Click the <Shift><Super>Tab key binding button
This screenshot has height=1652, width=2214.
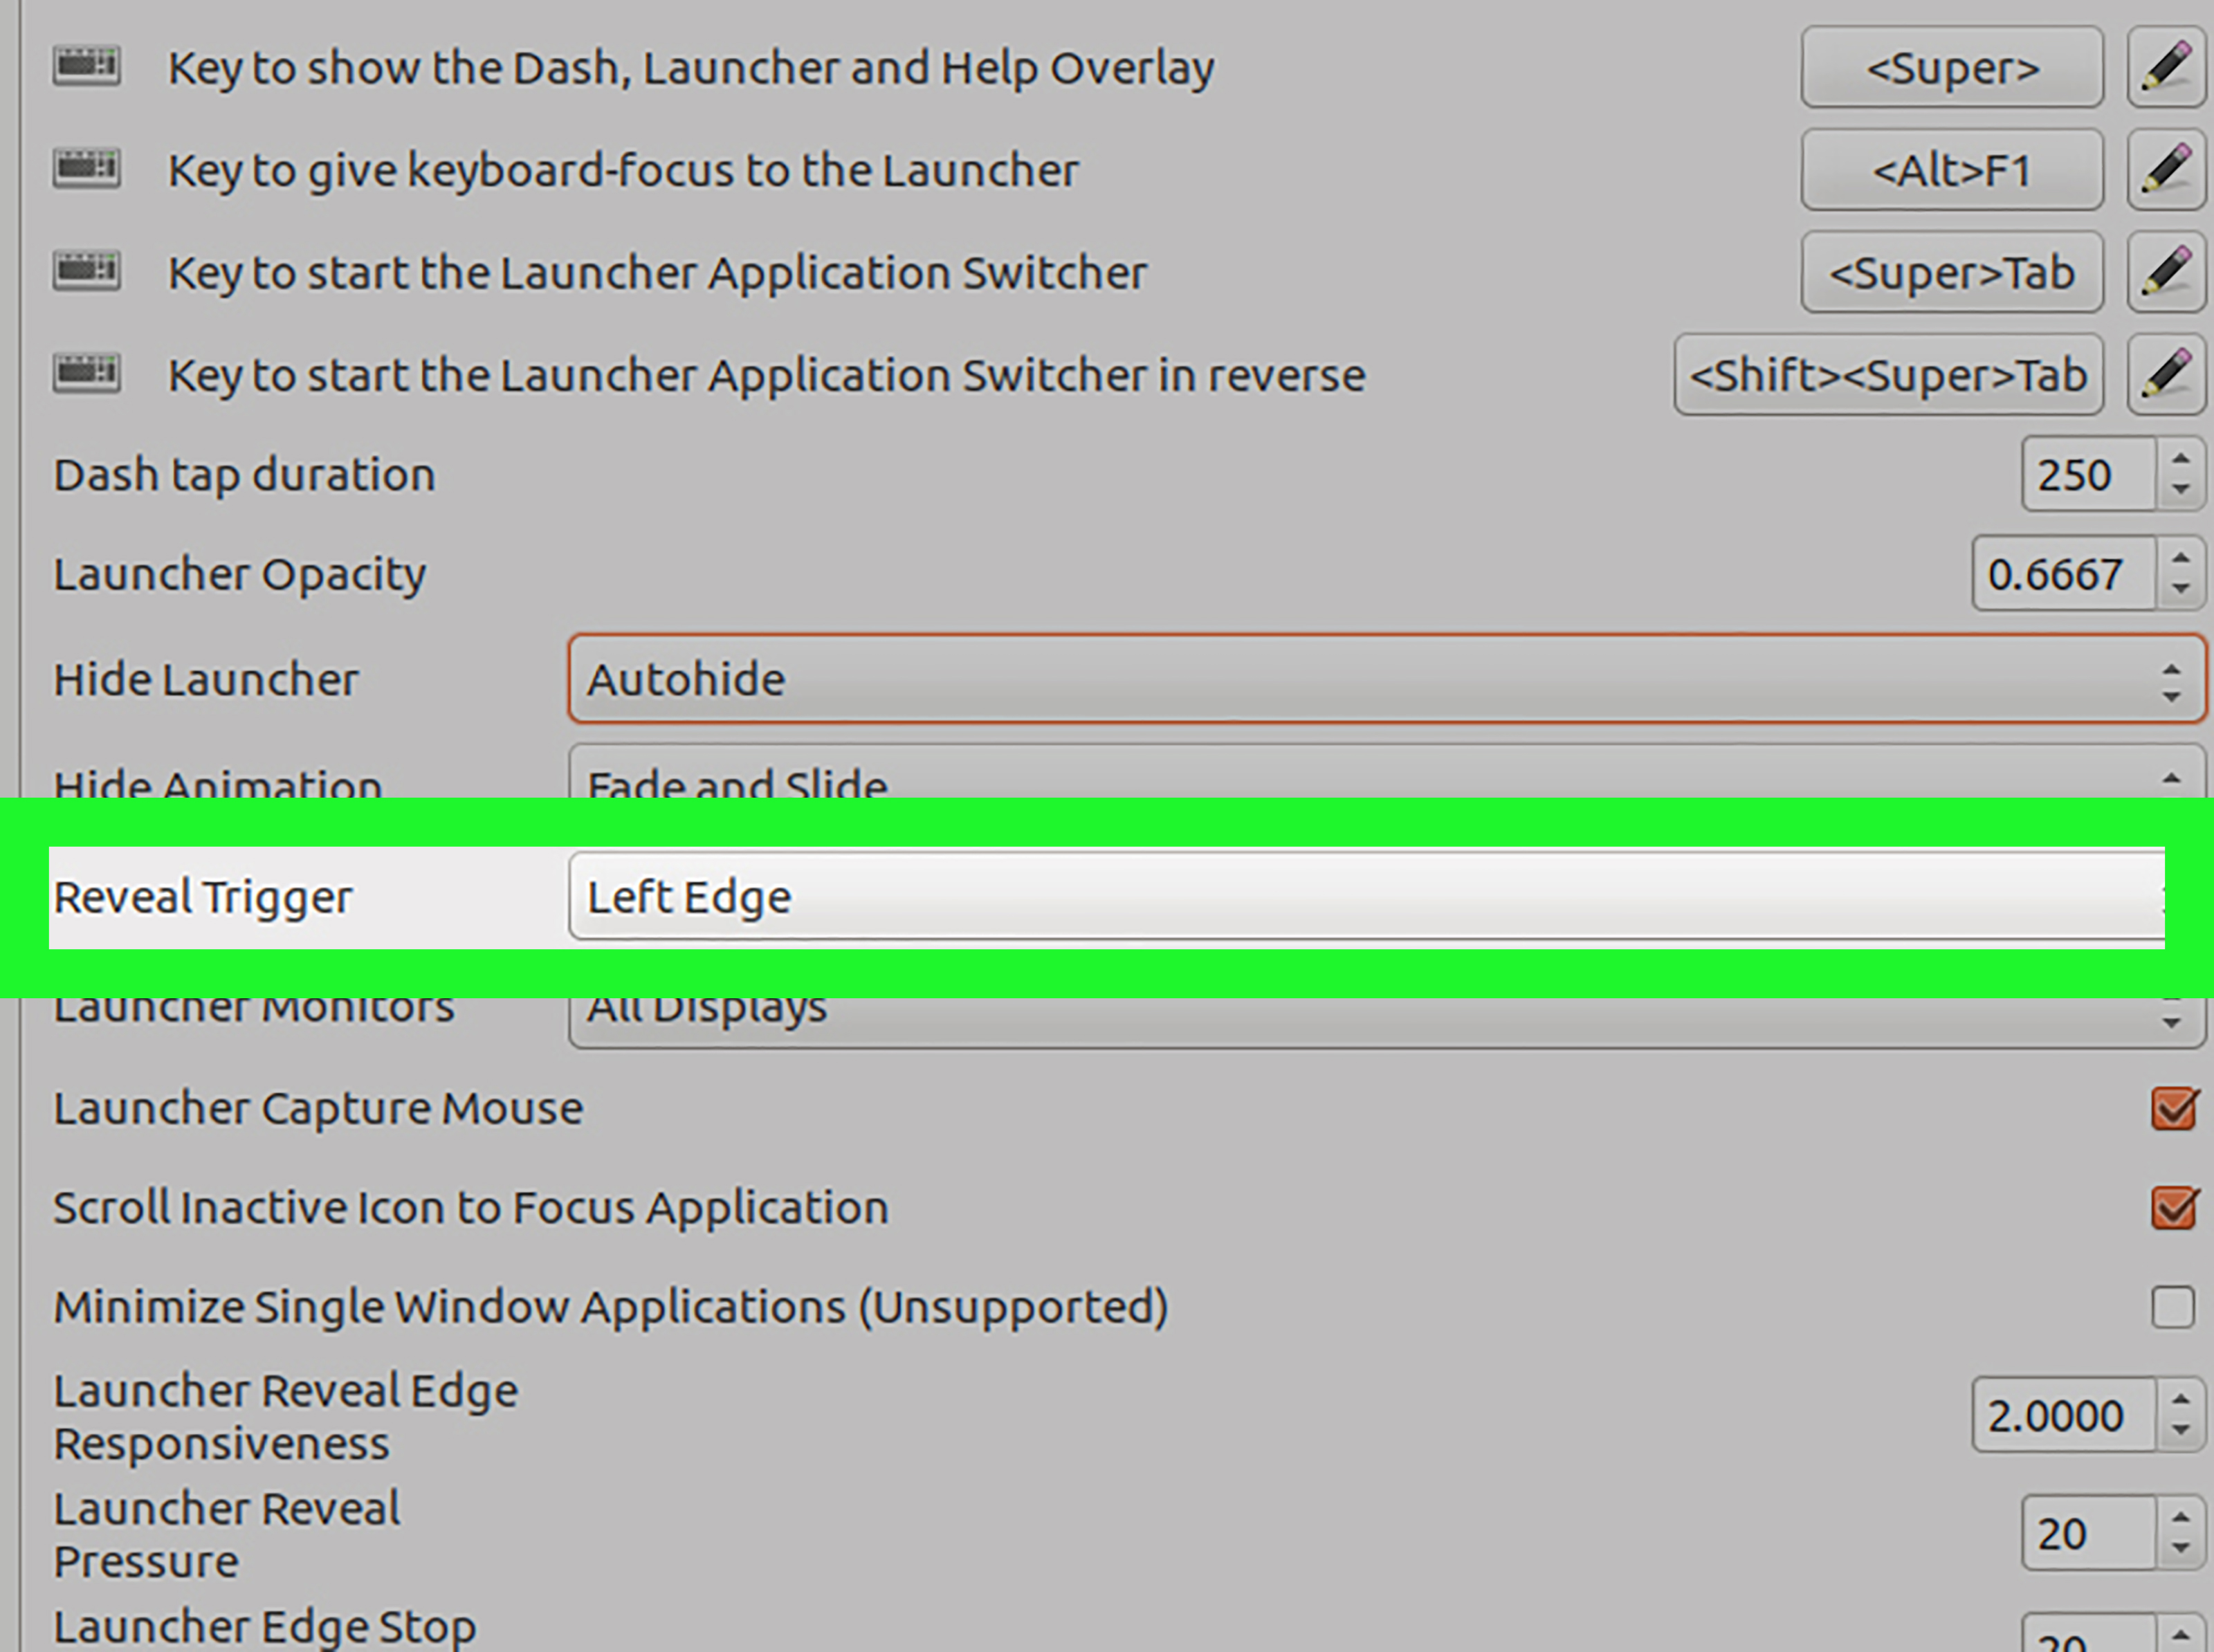pyautogui.click(x=1888, y=375)
